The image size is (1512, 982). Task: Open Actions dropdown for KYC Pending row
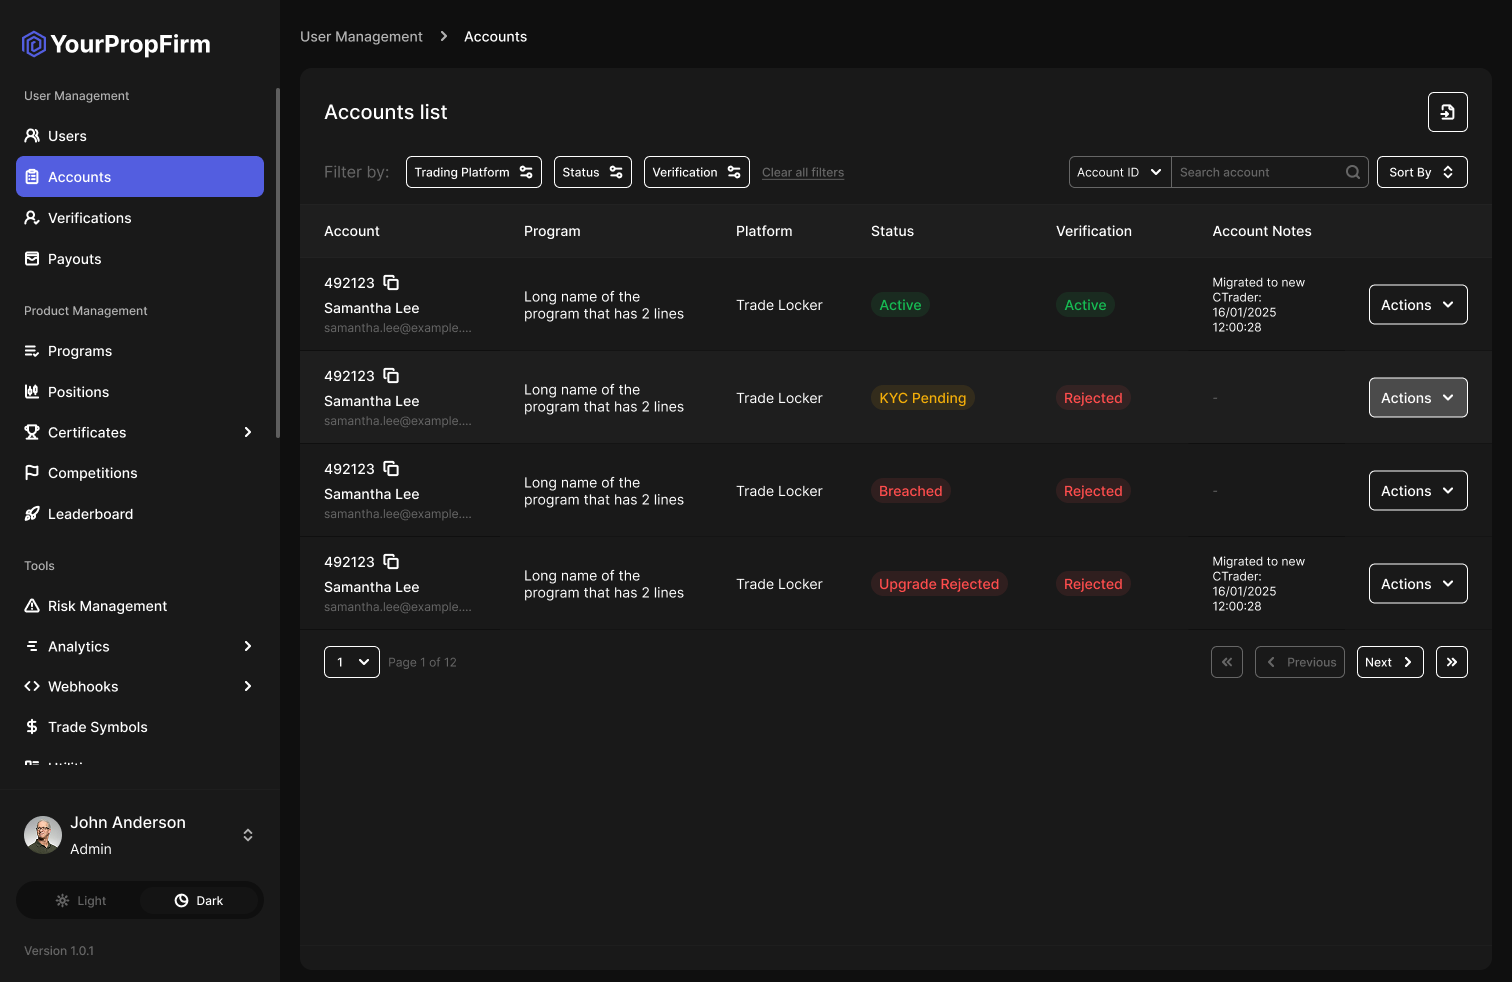tap(1417, 398)
